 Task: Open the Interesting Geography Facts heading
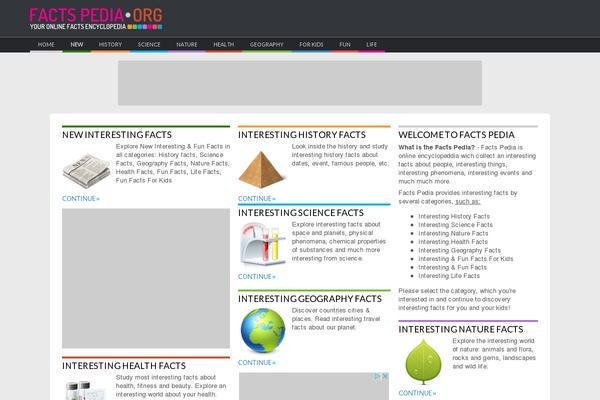point(310,299)
